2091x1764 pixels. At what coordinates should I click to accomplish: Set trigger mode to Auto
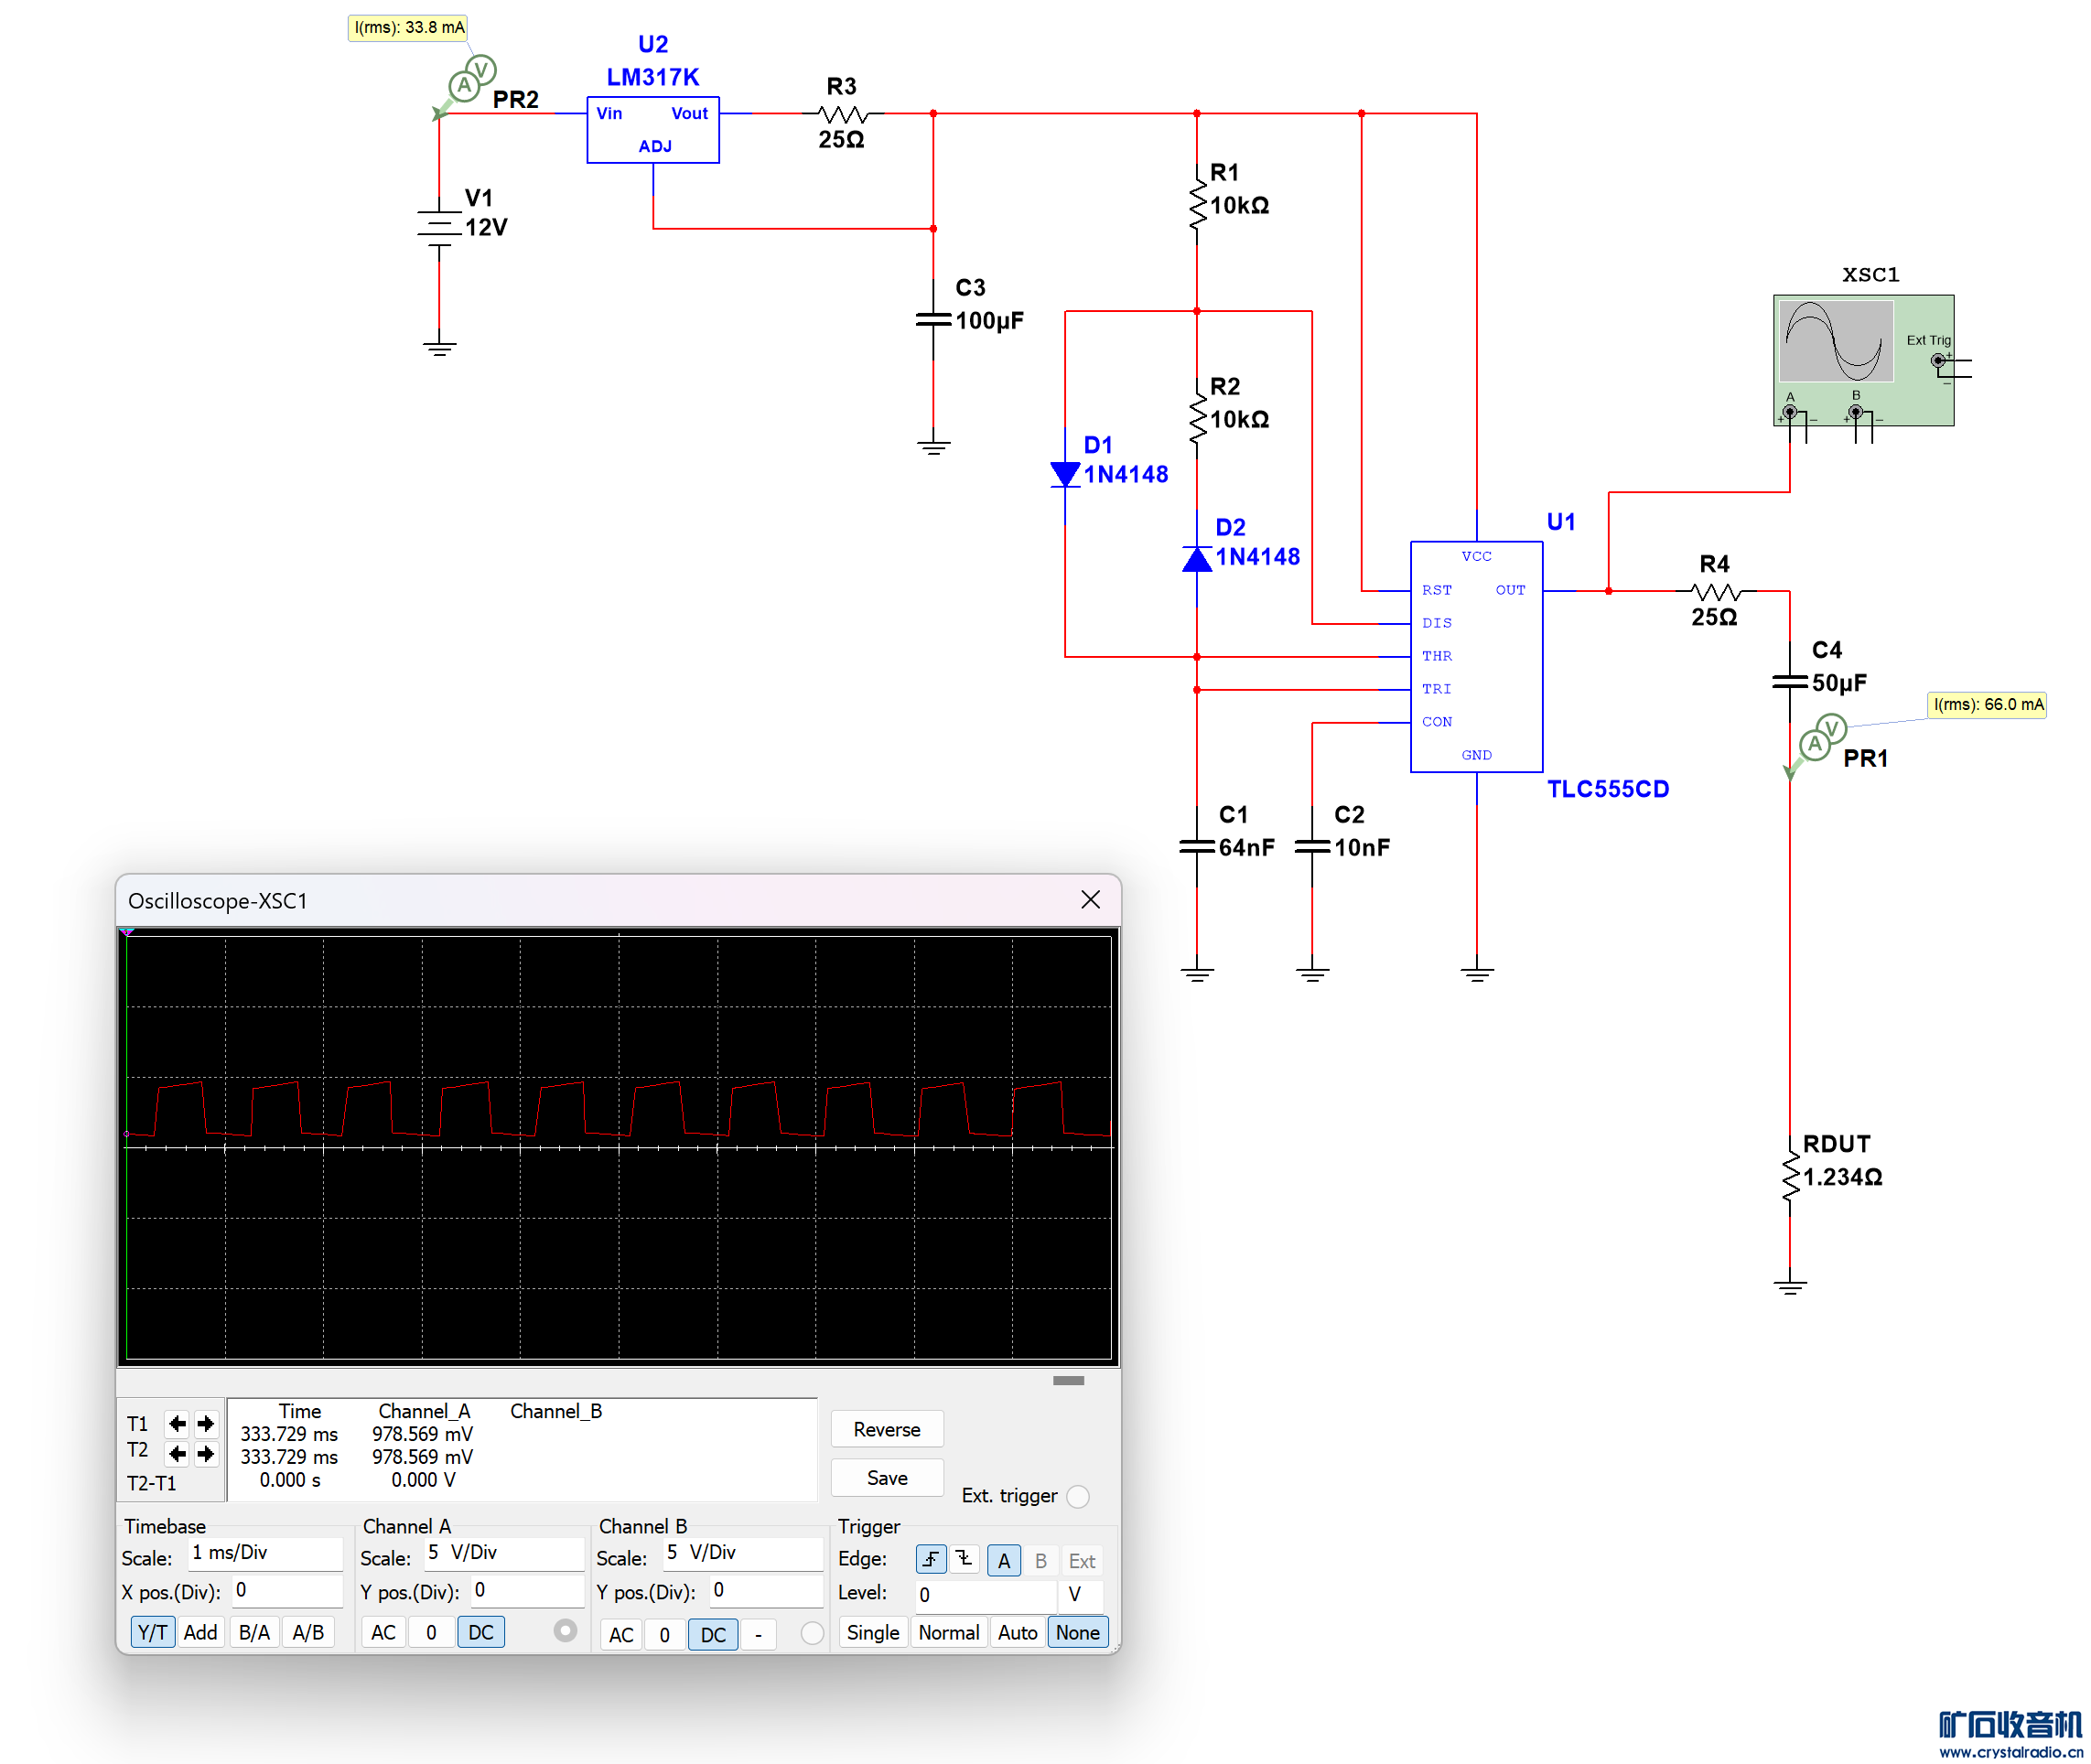[1017, 1632]
